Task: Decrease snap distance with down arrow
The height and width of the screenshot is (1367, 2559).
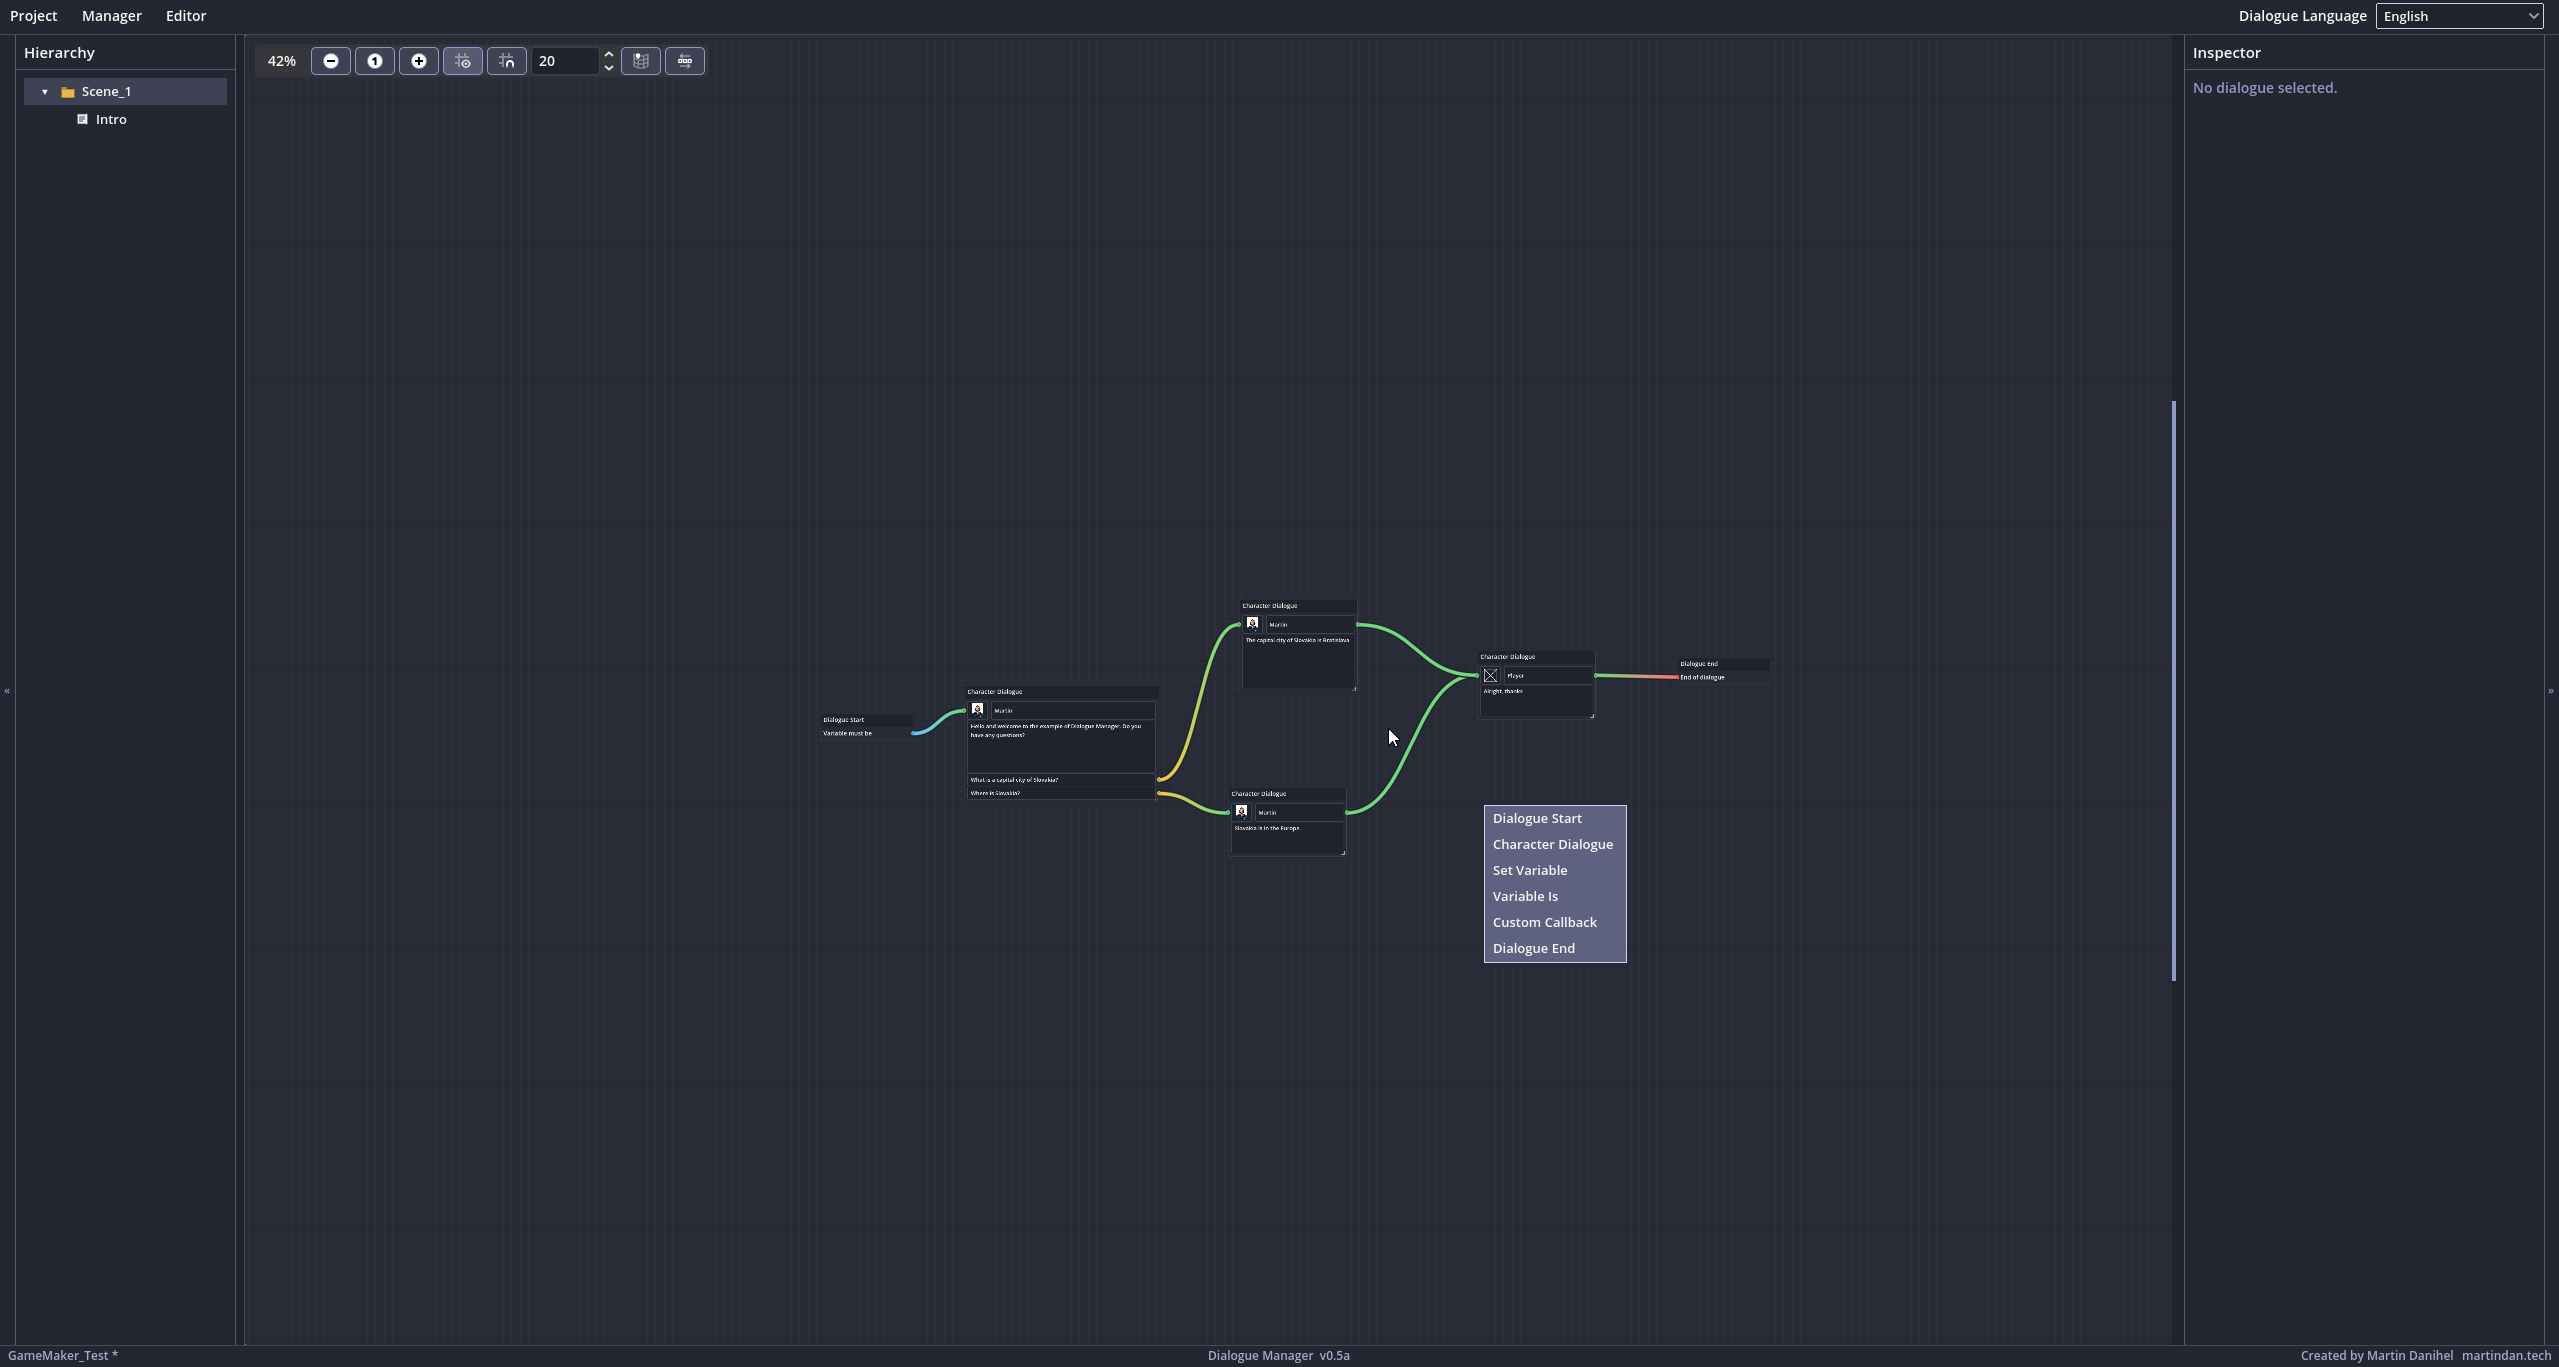Action: click(x=609, y=68)
